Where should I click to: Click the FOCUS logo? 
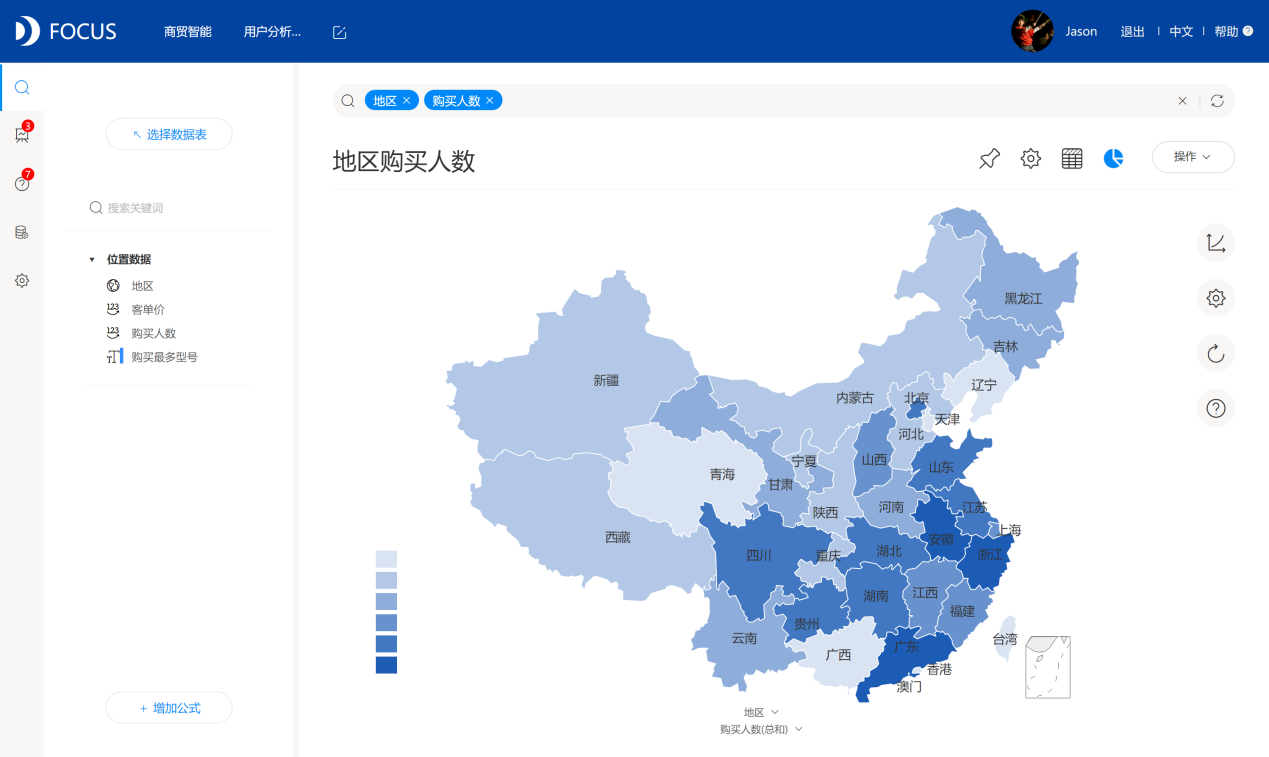coord(65,31)
